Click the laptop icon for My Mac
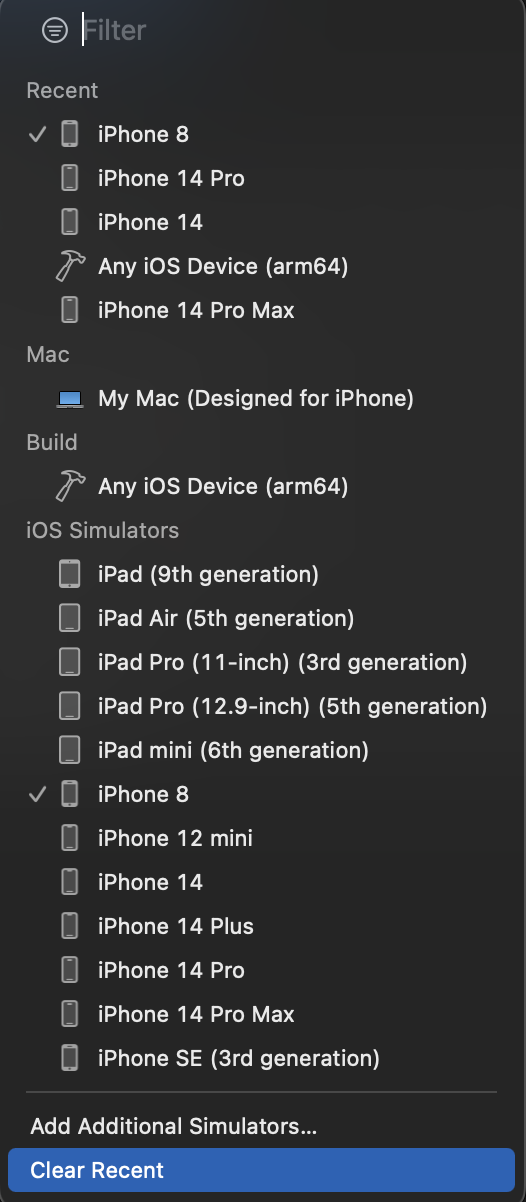 click(x=69, y=399)
